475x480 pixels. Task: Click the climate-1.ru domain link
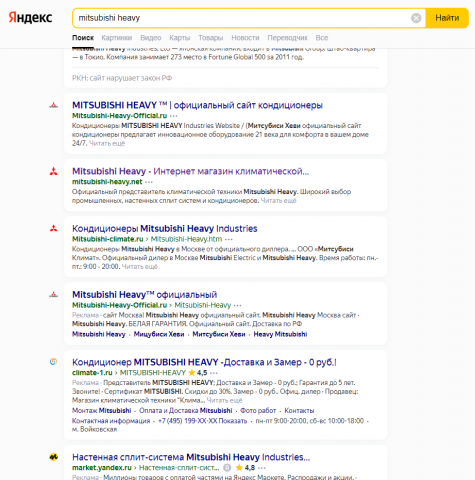click(x=92, y=373)
